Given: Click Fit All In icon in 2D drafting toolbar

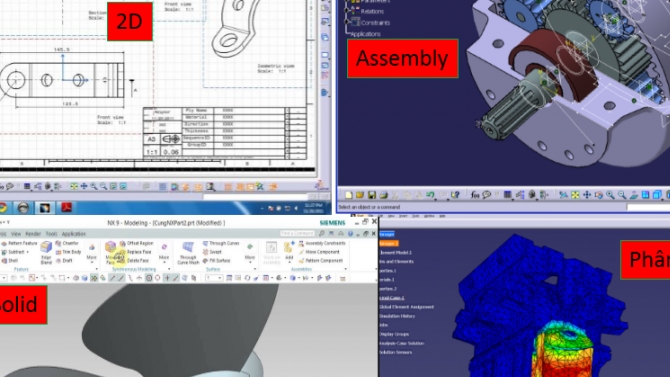Looking at the screenshot, I should point(74,186).
